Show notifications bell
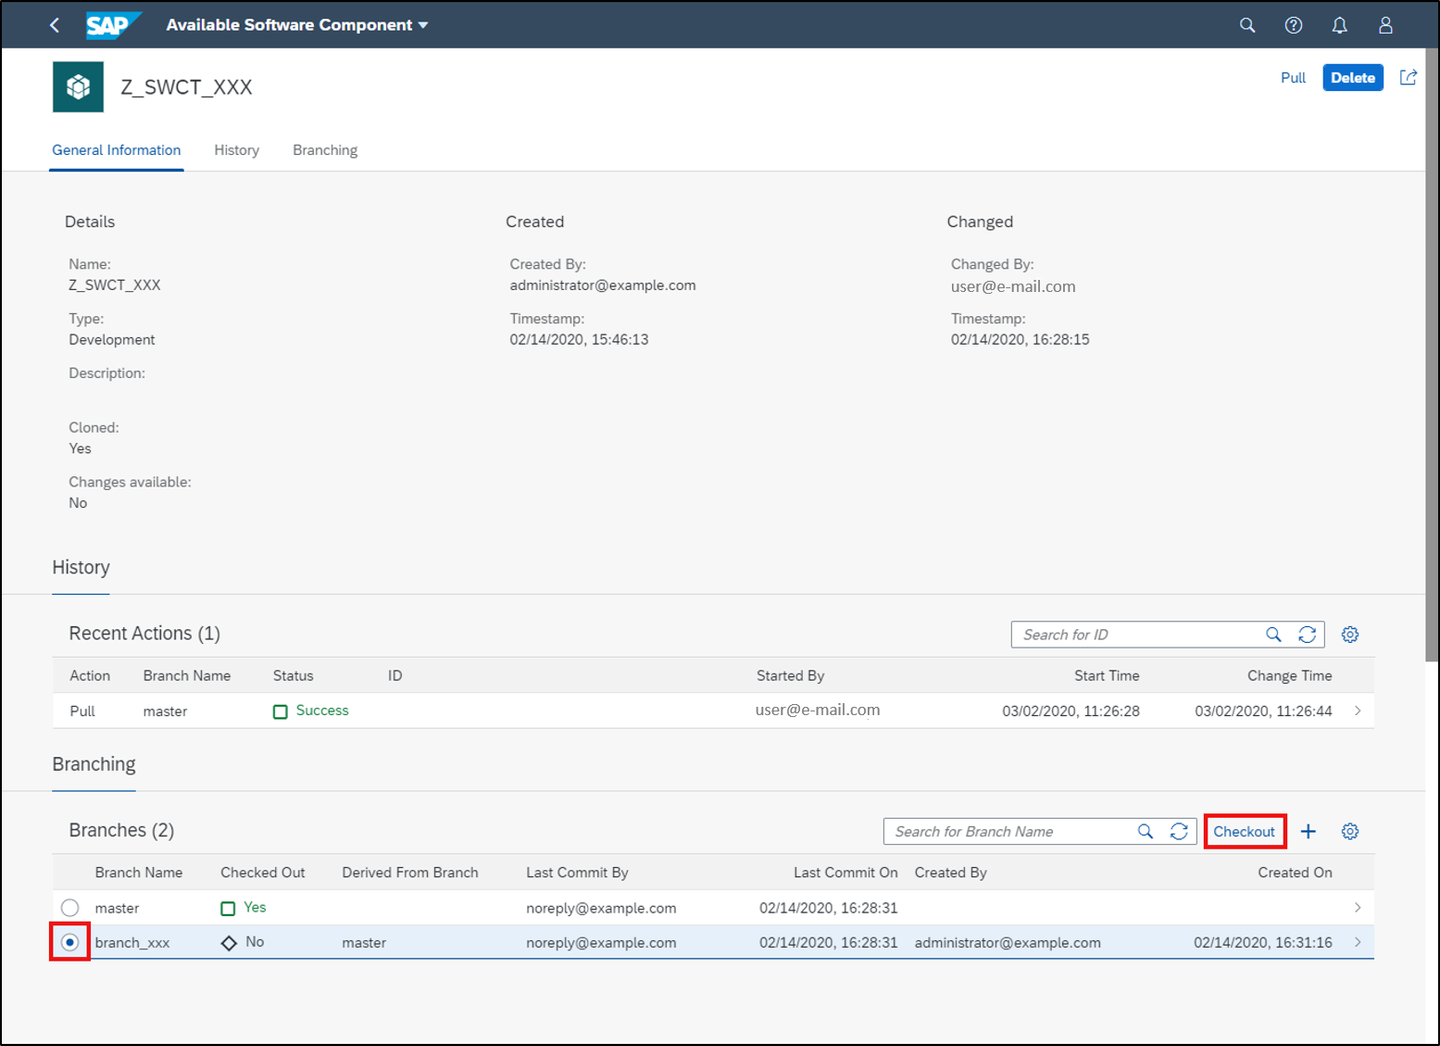The width and height of the screenshot is (1440, 1046). [1339, 25]
